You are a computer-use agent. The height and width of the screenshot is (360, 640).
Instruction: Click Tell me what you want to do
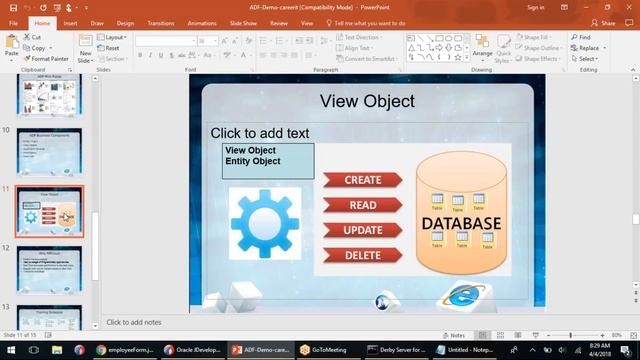click(366, 23)
